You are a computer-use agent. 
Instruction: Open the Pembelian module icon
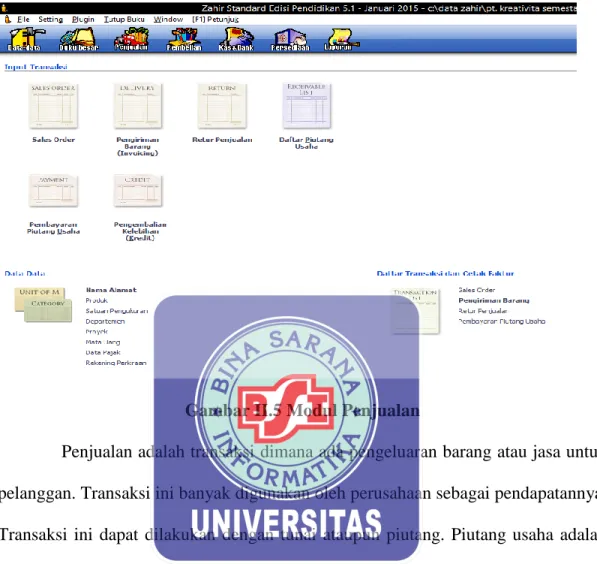(184, 39)
